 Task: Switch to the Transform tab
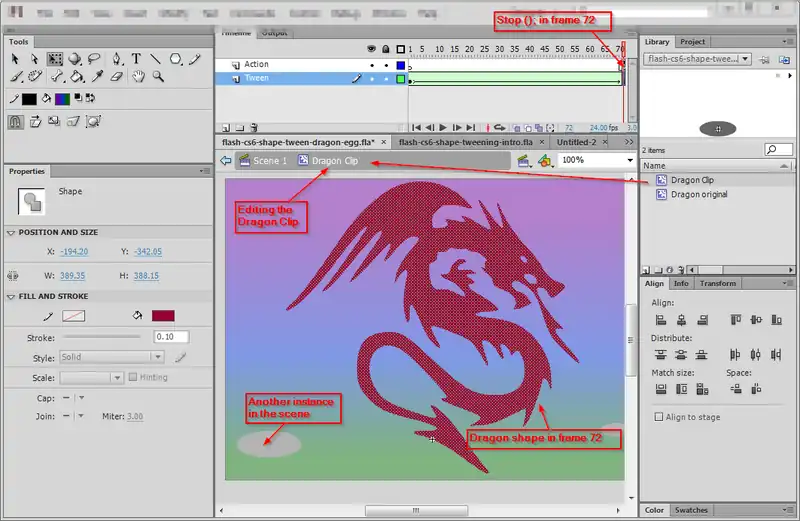pyautogui.click(x=717, y=283)
